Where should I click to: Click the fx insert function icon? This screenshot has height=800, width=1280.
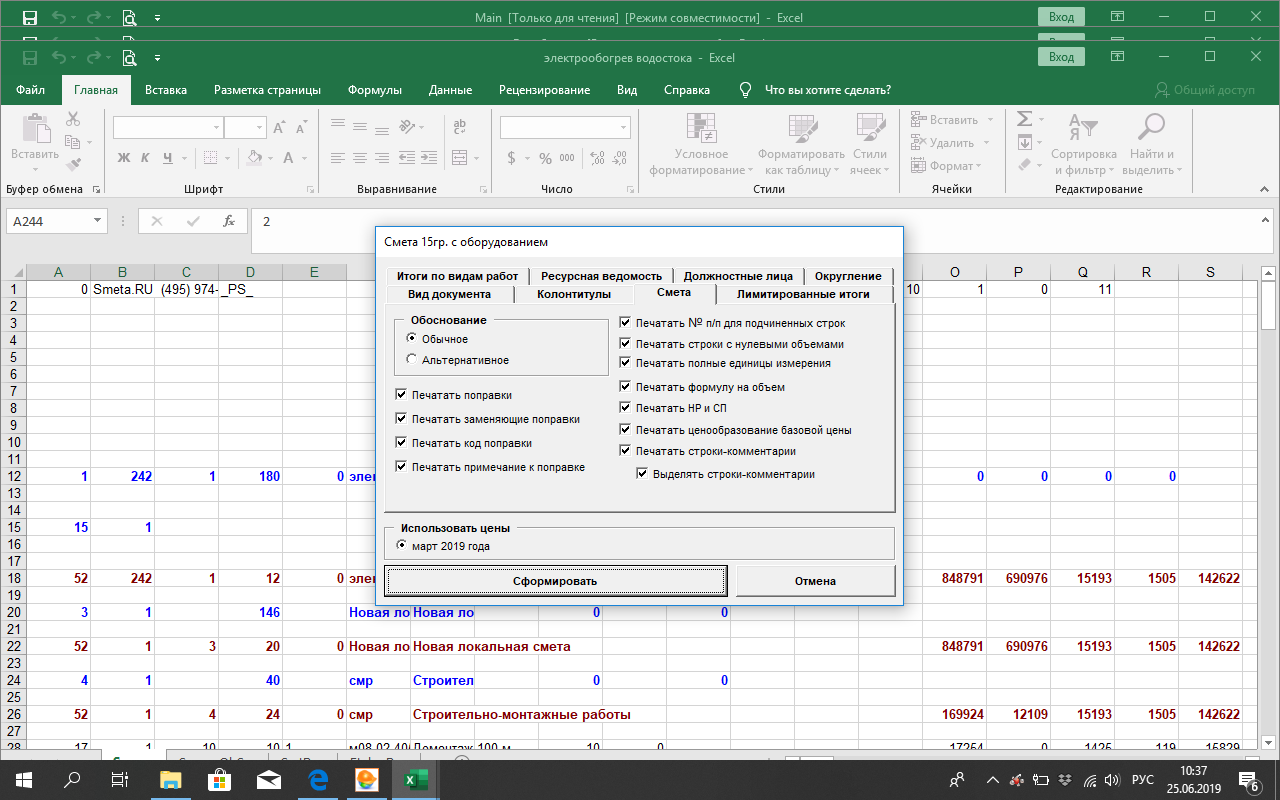coord(229,221)
